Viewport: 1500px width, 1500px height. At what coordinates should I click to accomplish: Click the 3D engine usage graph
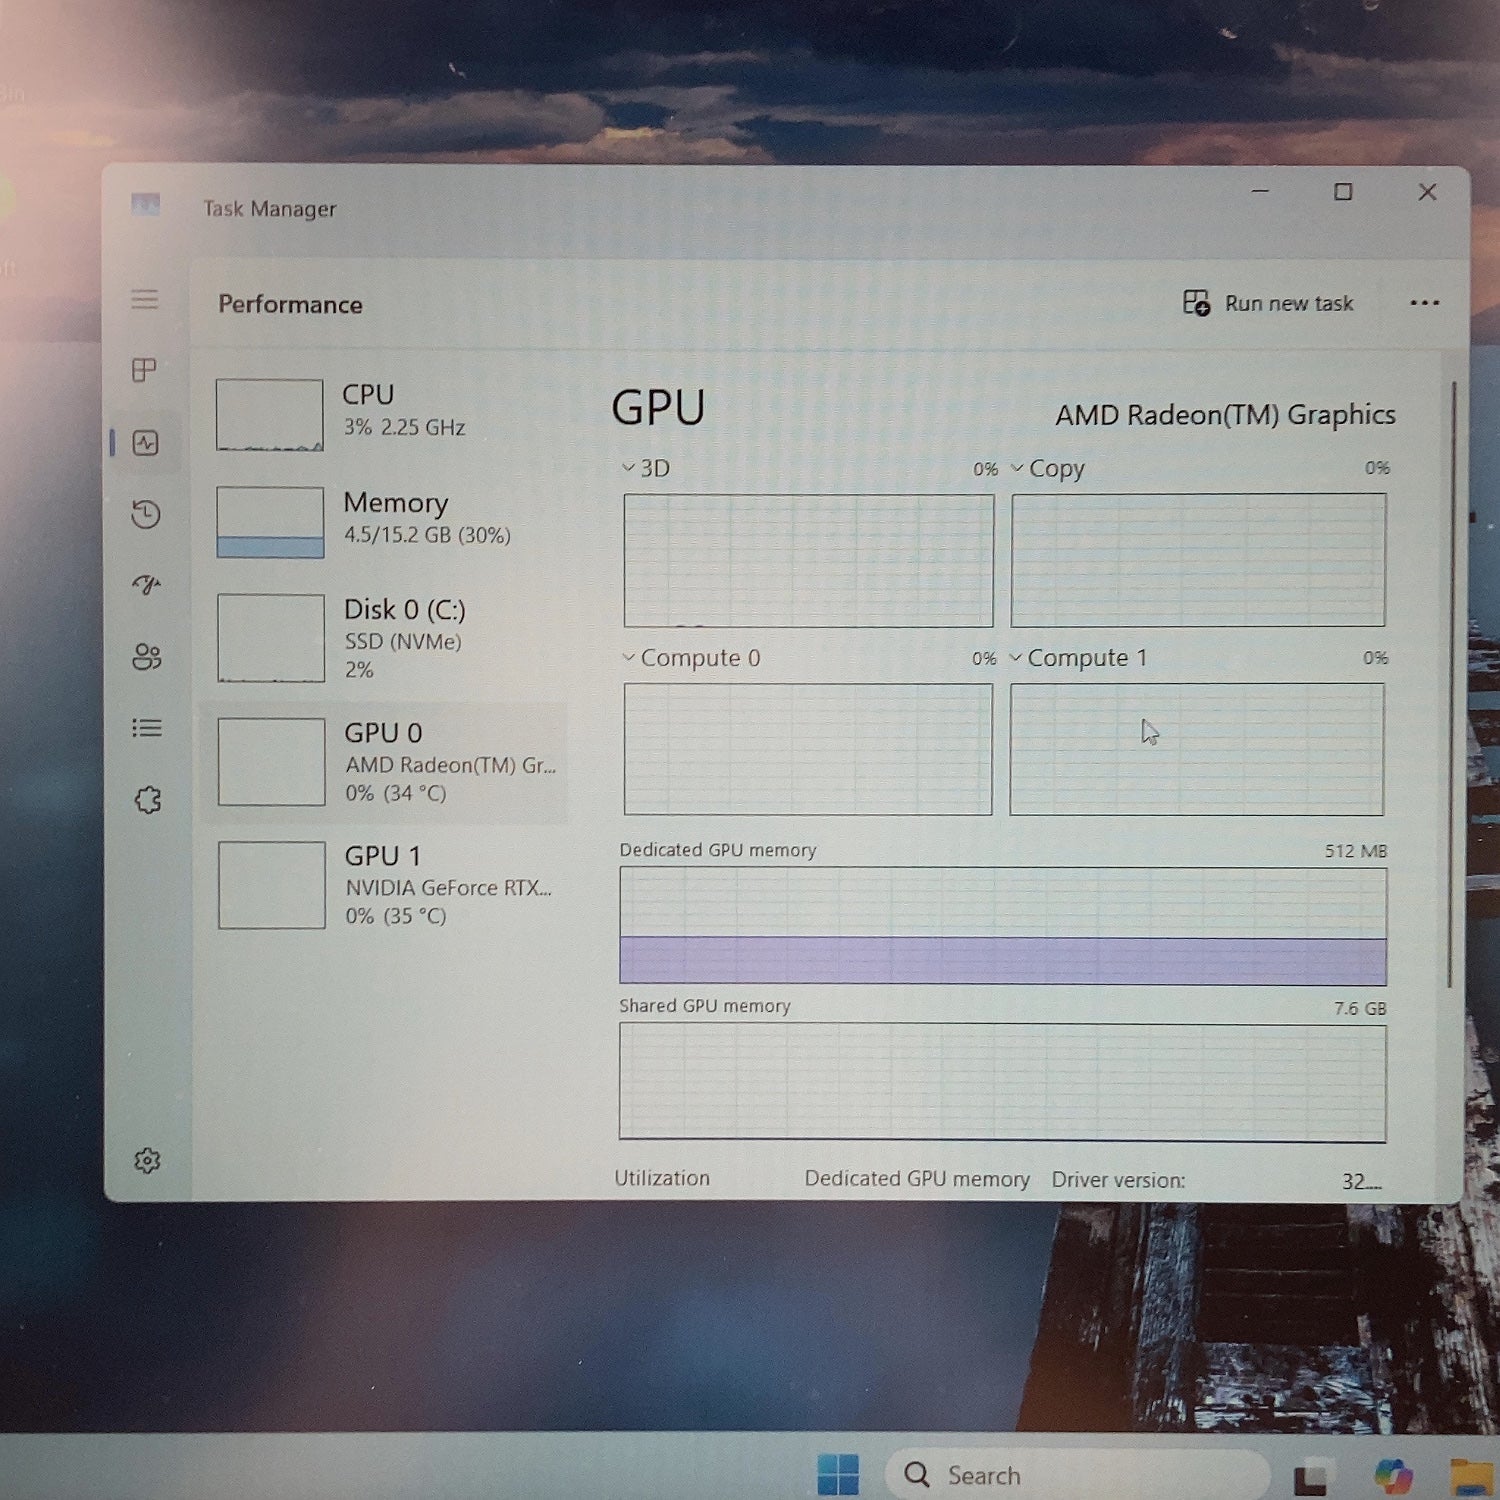808,561
